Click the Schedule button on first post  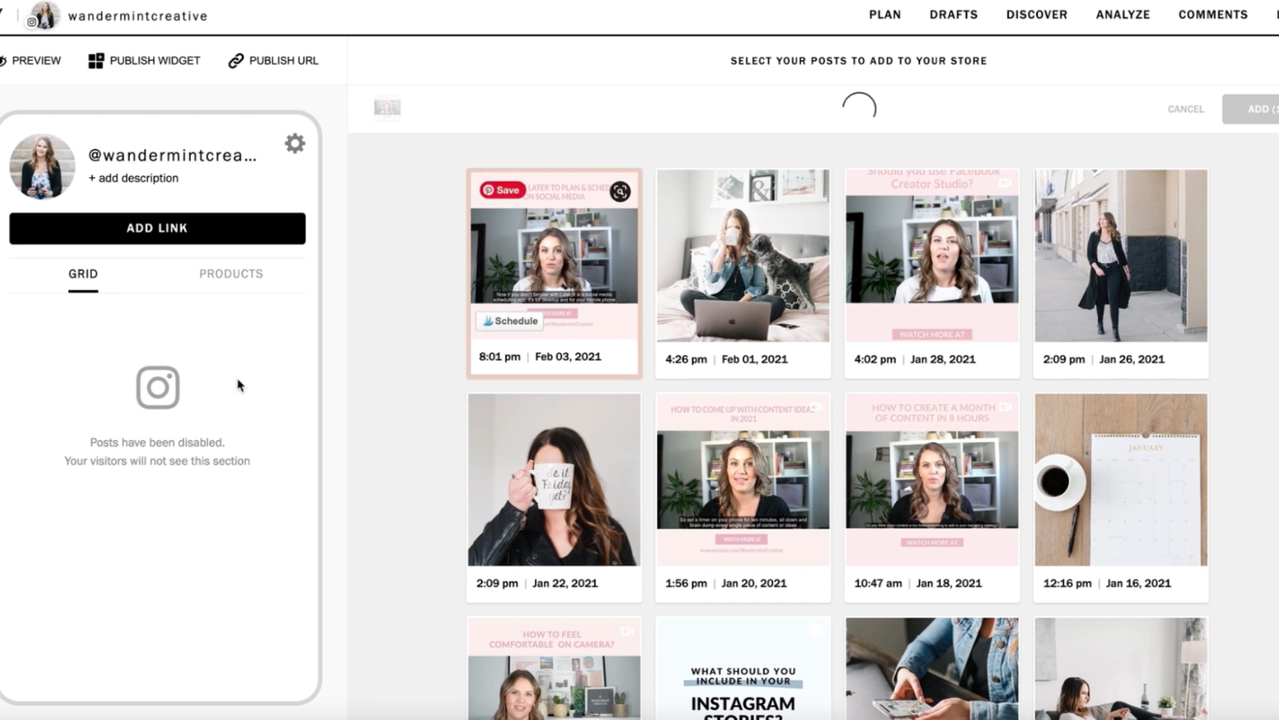click(x=510, y=321)
